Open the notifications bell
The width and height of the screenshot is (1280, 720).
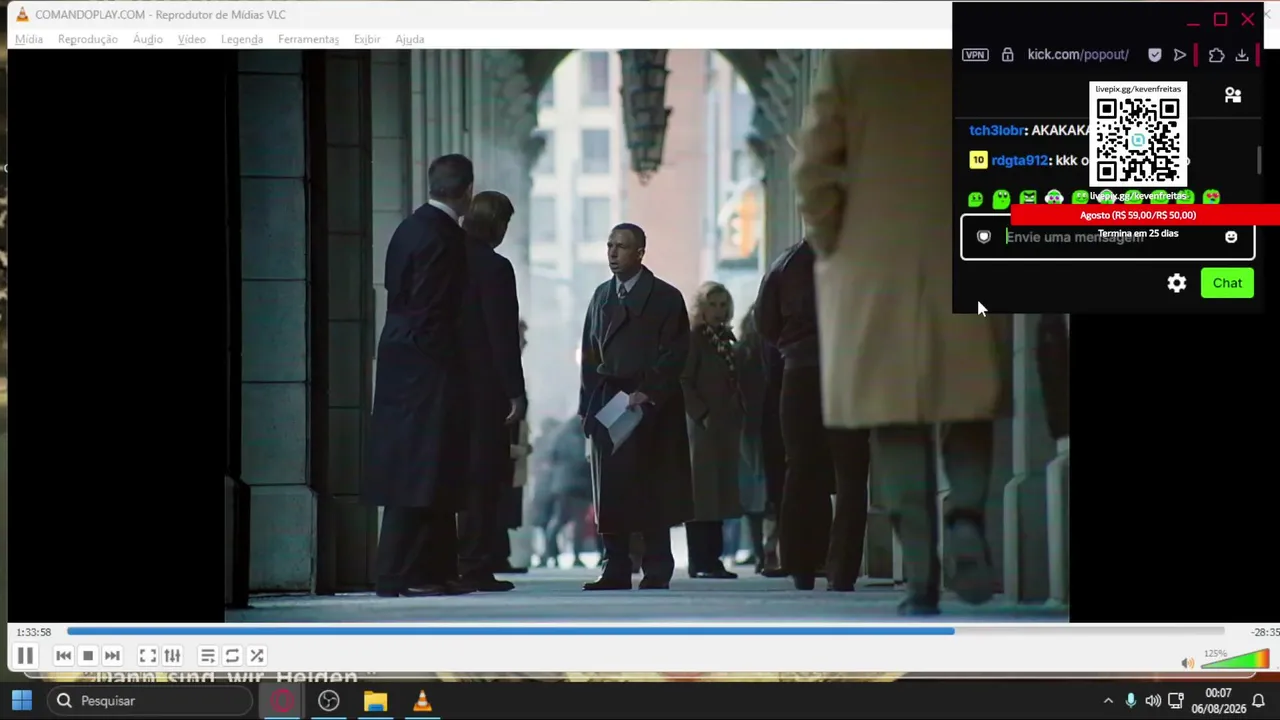[x=1259, y=701]
